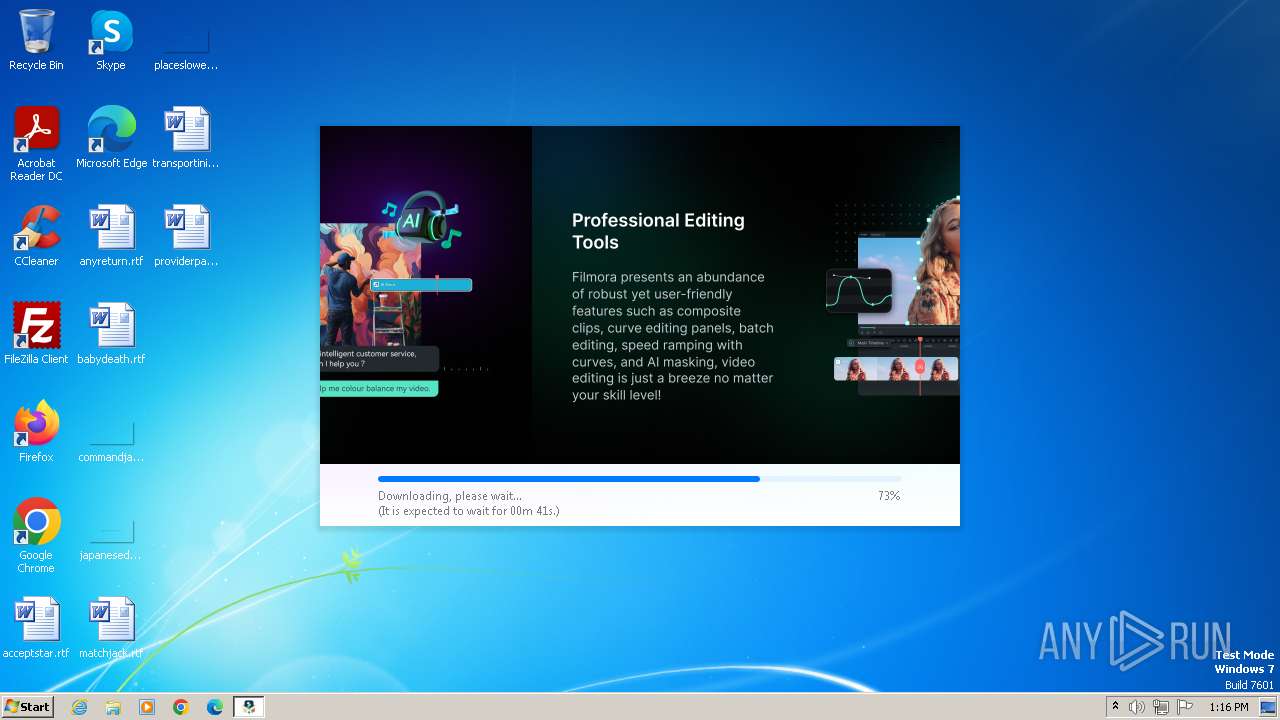This screenshot has height=720, width=1280.
Task: Open Action Center flag icon
Action: pyautogui.click(x=1185, y=707)
